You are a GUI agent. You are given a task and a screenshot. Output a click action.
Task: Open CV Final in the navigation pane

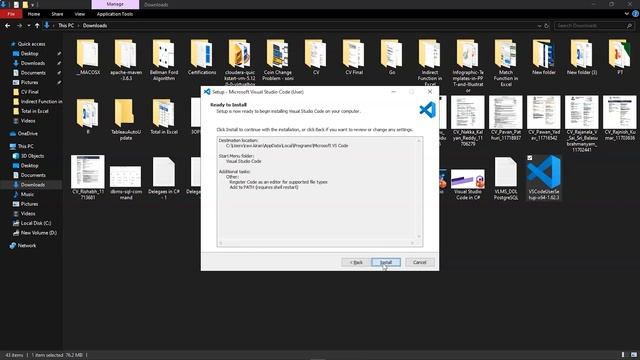[x=29, y=92]
